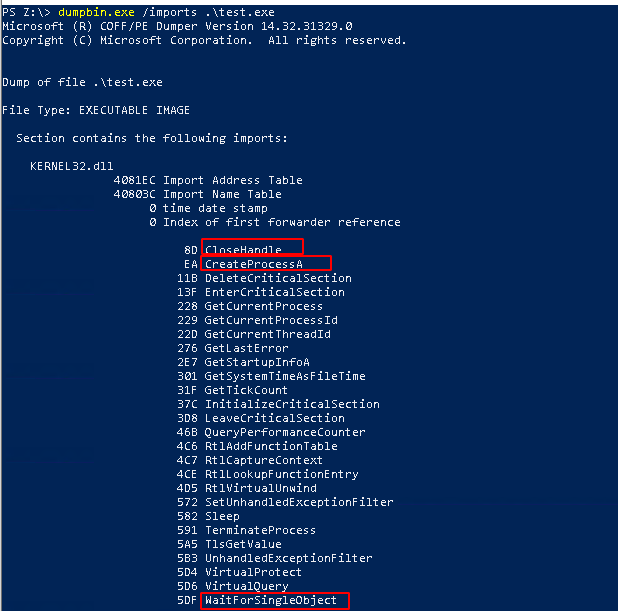618x611 pixels.
Task: Click the dumpbin.exe command text
Action: click(93, 12)
